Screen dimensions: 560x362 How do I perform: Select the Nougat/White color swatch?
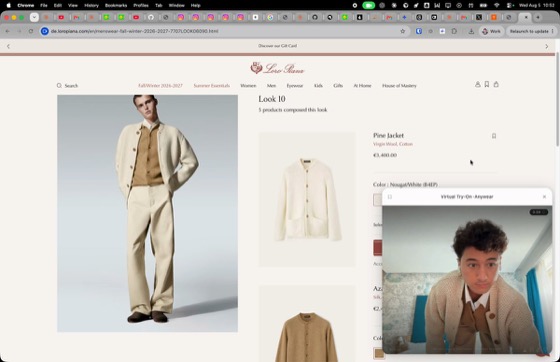[x=378, y=200]
